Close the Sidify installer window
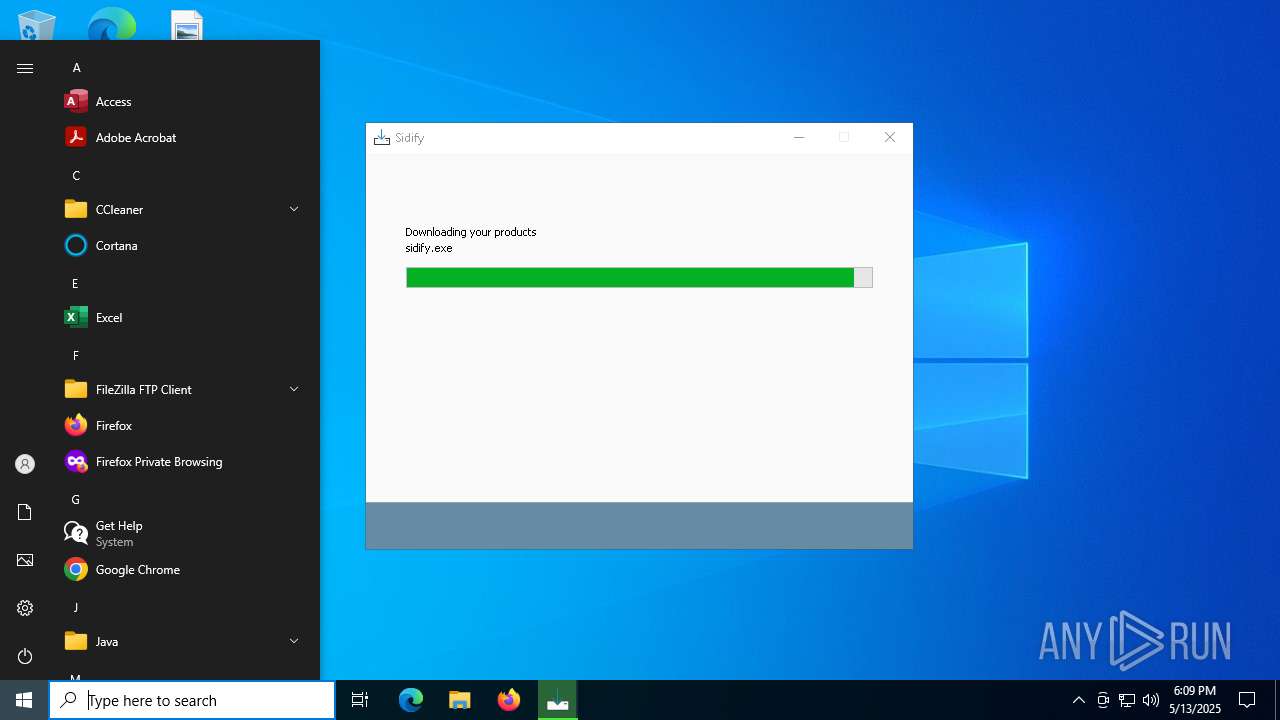The height and width of the screenshot is (720, 1280). [x=889, y=137]
